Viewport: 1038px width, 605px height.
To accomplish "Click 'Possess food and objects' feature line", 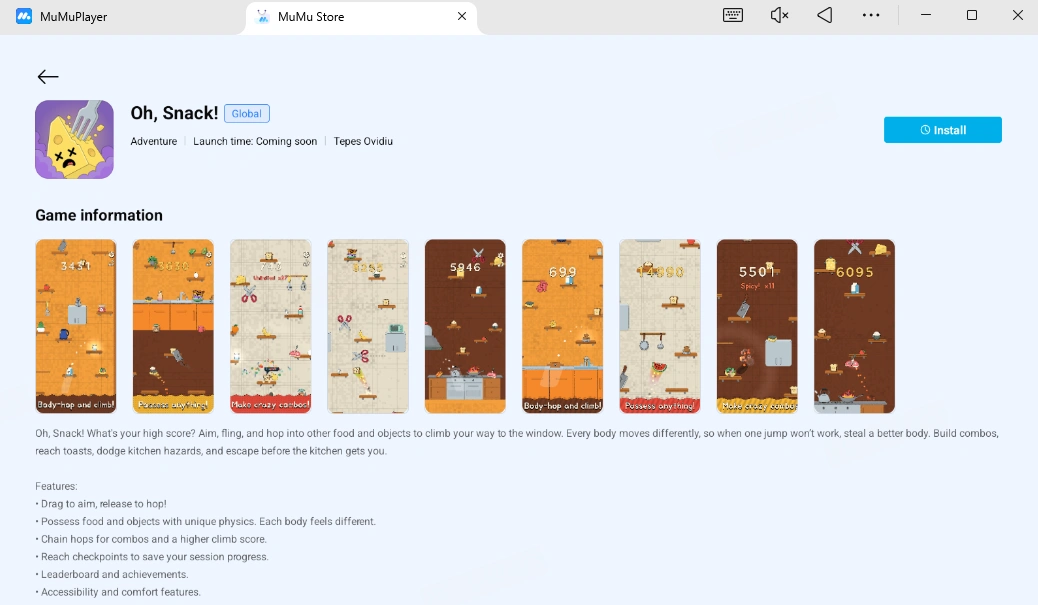I will click(206, 522).
